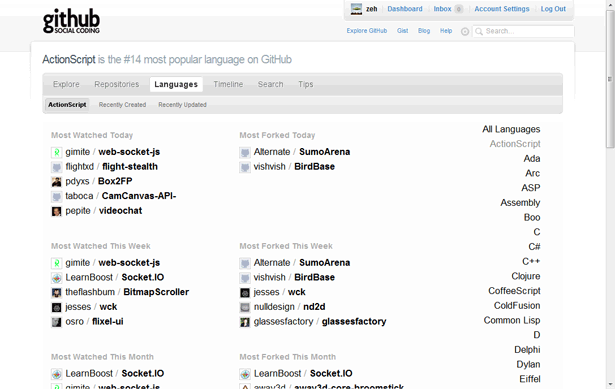Screen dimensions: 615x389
Task: Click Log Out
Action: (x=553, y=9)
